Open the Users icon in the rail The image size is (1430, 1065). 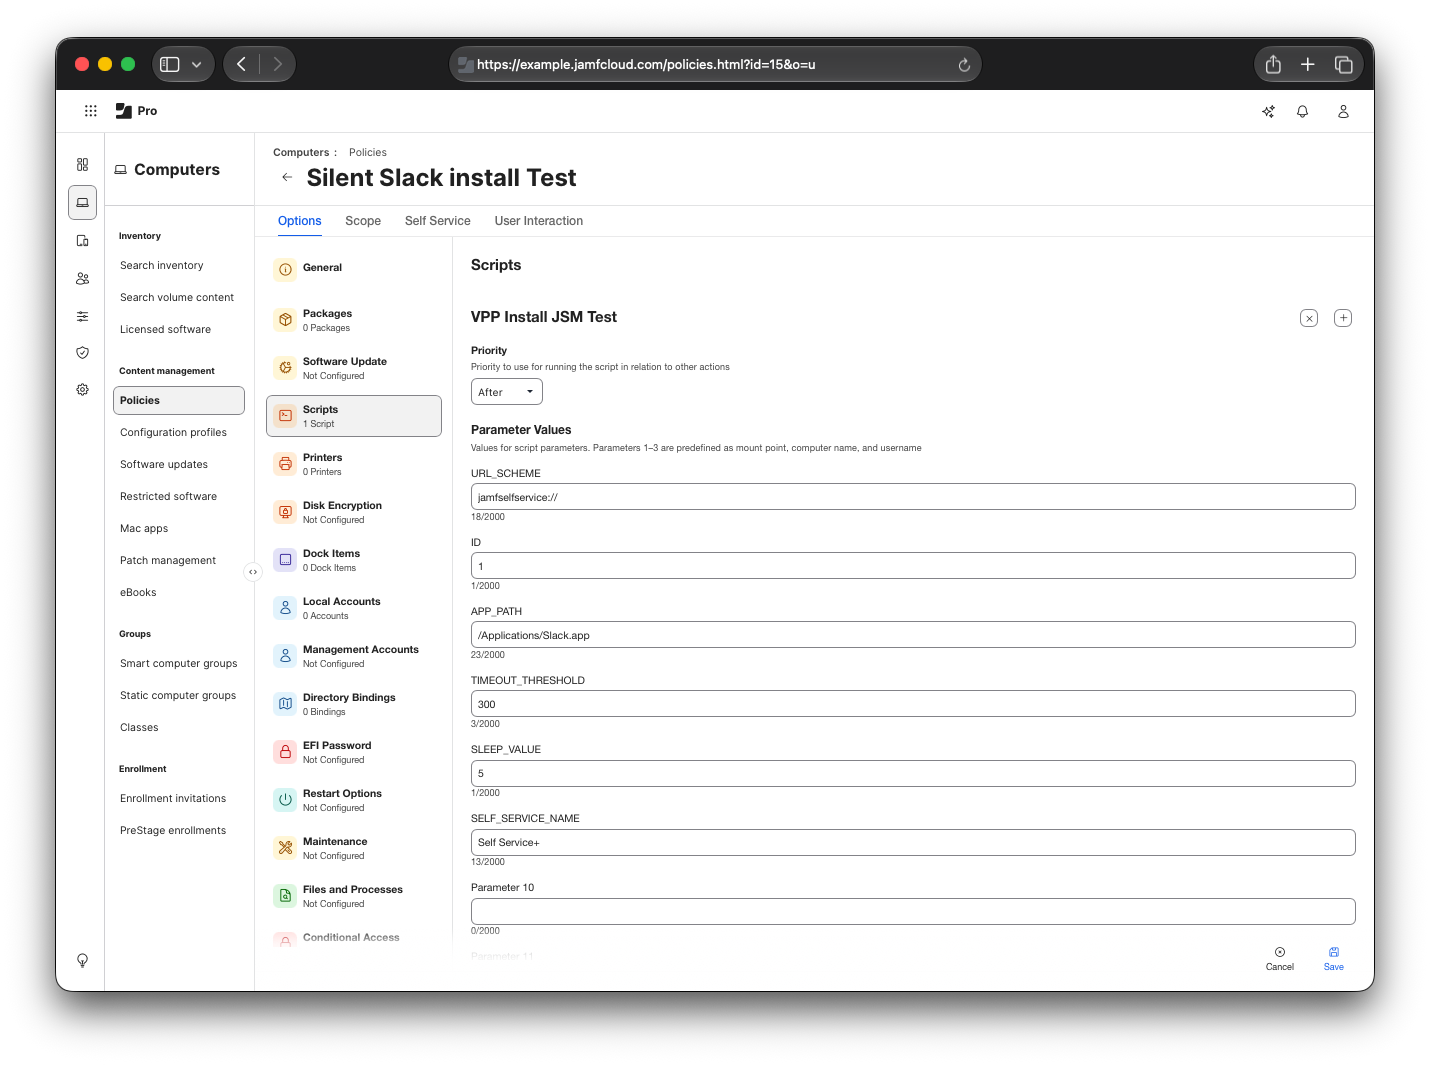tap(82, 278)
